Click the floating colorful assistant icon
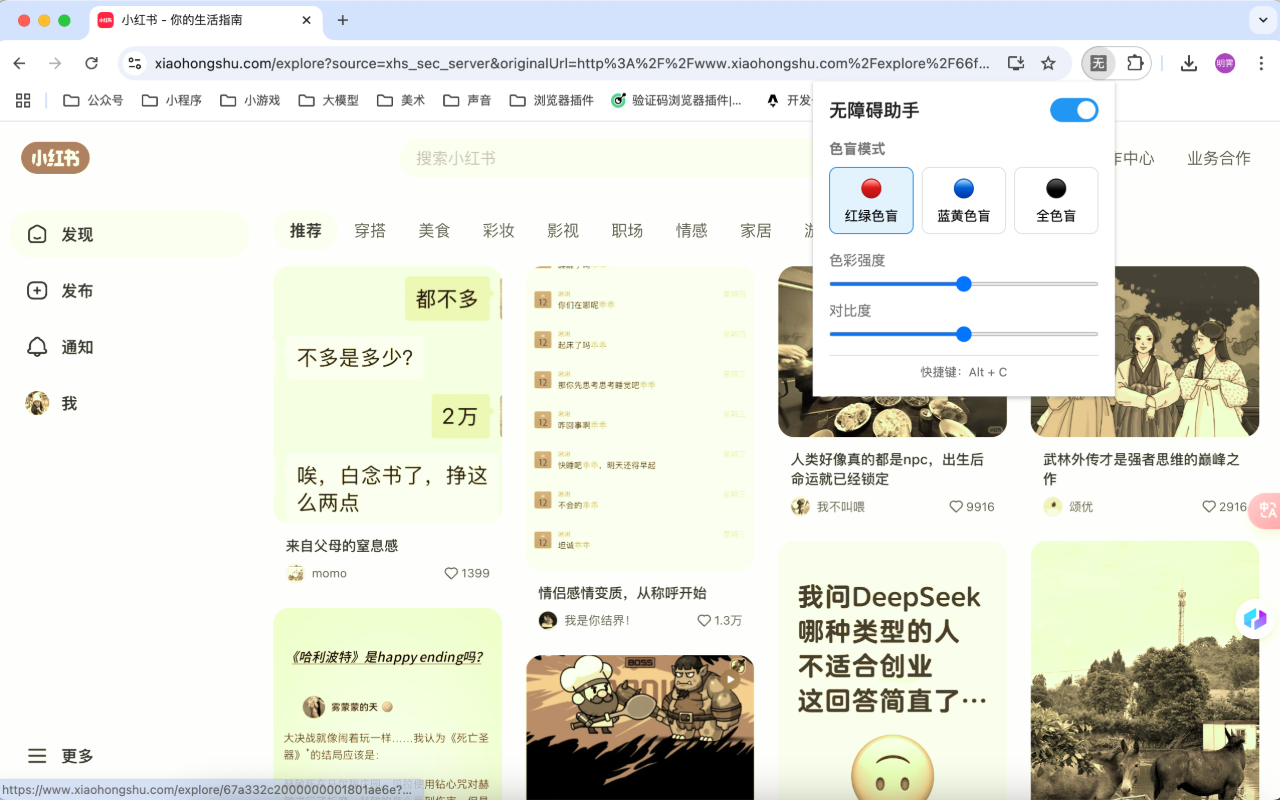Viewport: 1280px width, 800px height. point(1254,618)
